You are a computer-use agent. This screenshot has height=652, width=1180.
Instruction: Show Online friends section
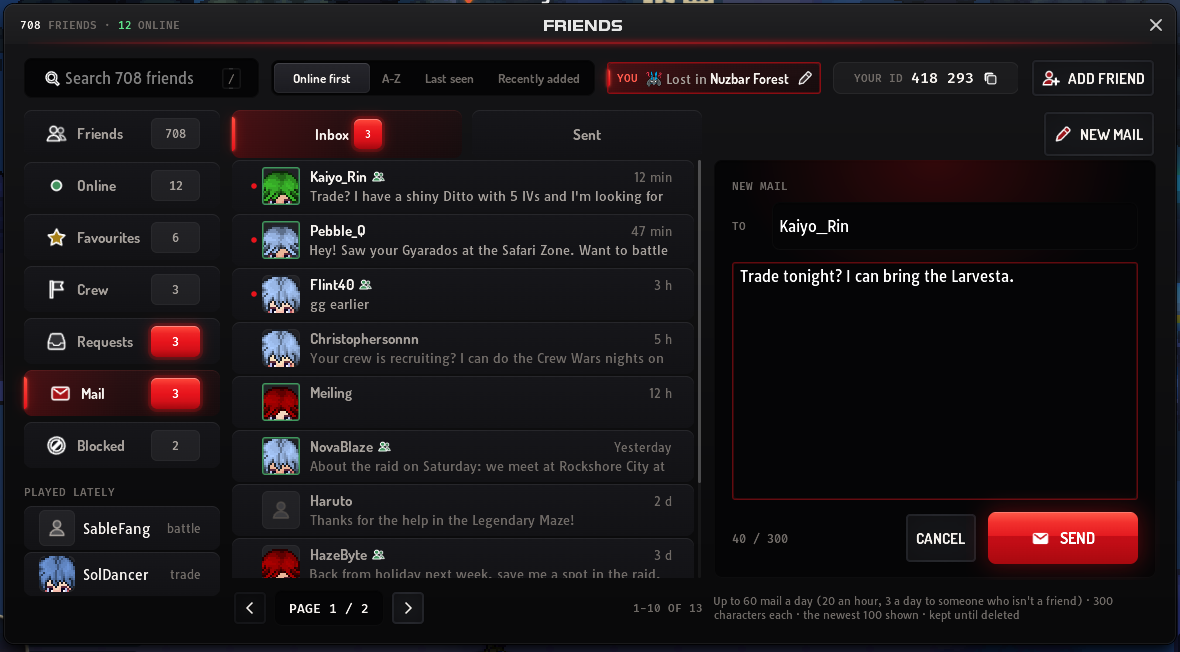pos(122,186)
